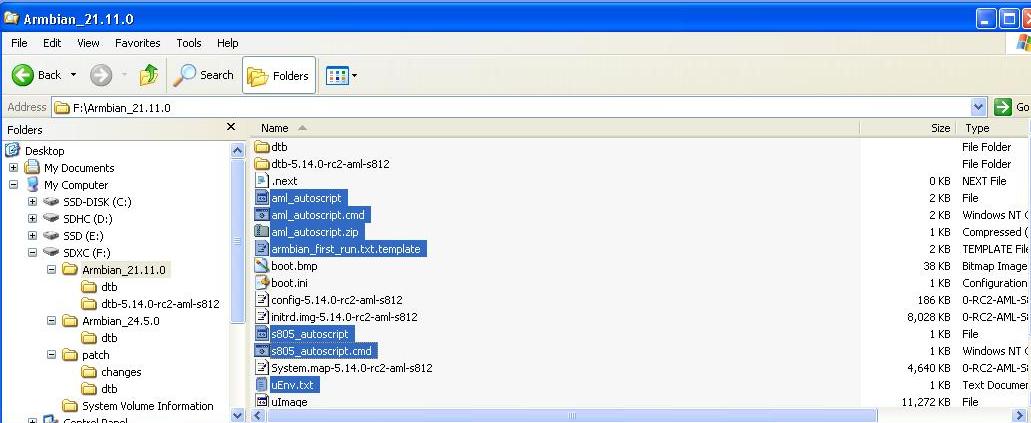Select the .next file icon
The image size is (1031, 423).
pos(262,181)
